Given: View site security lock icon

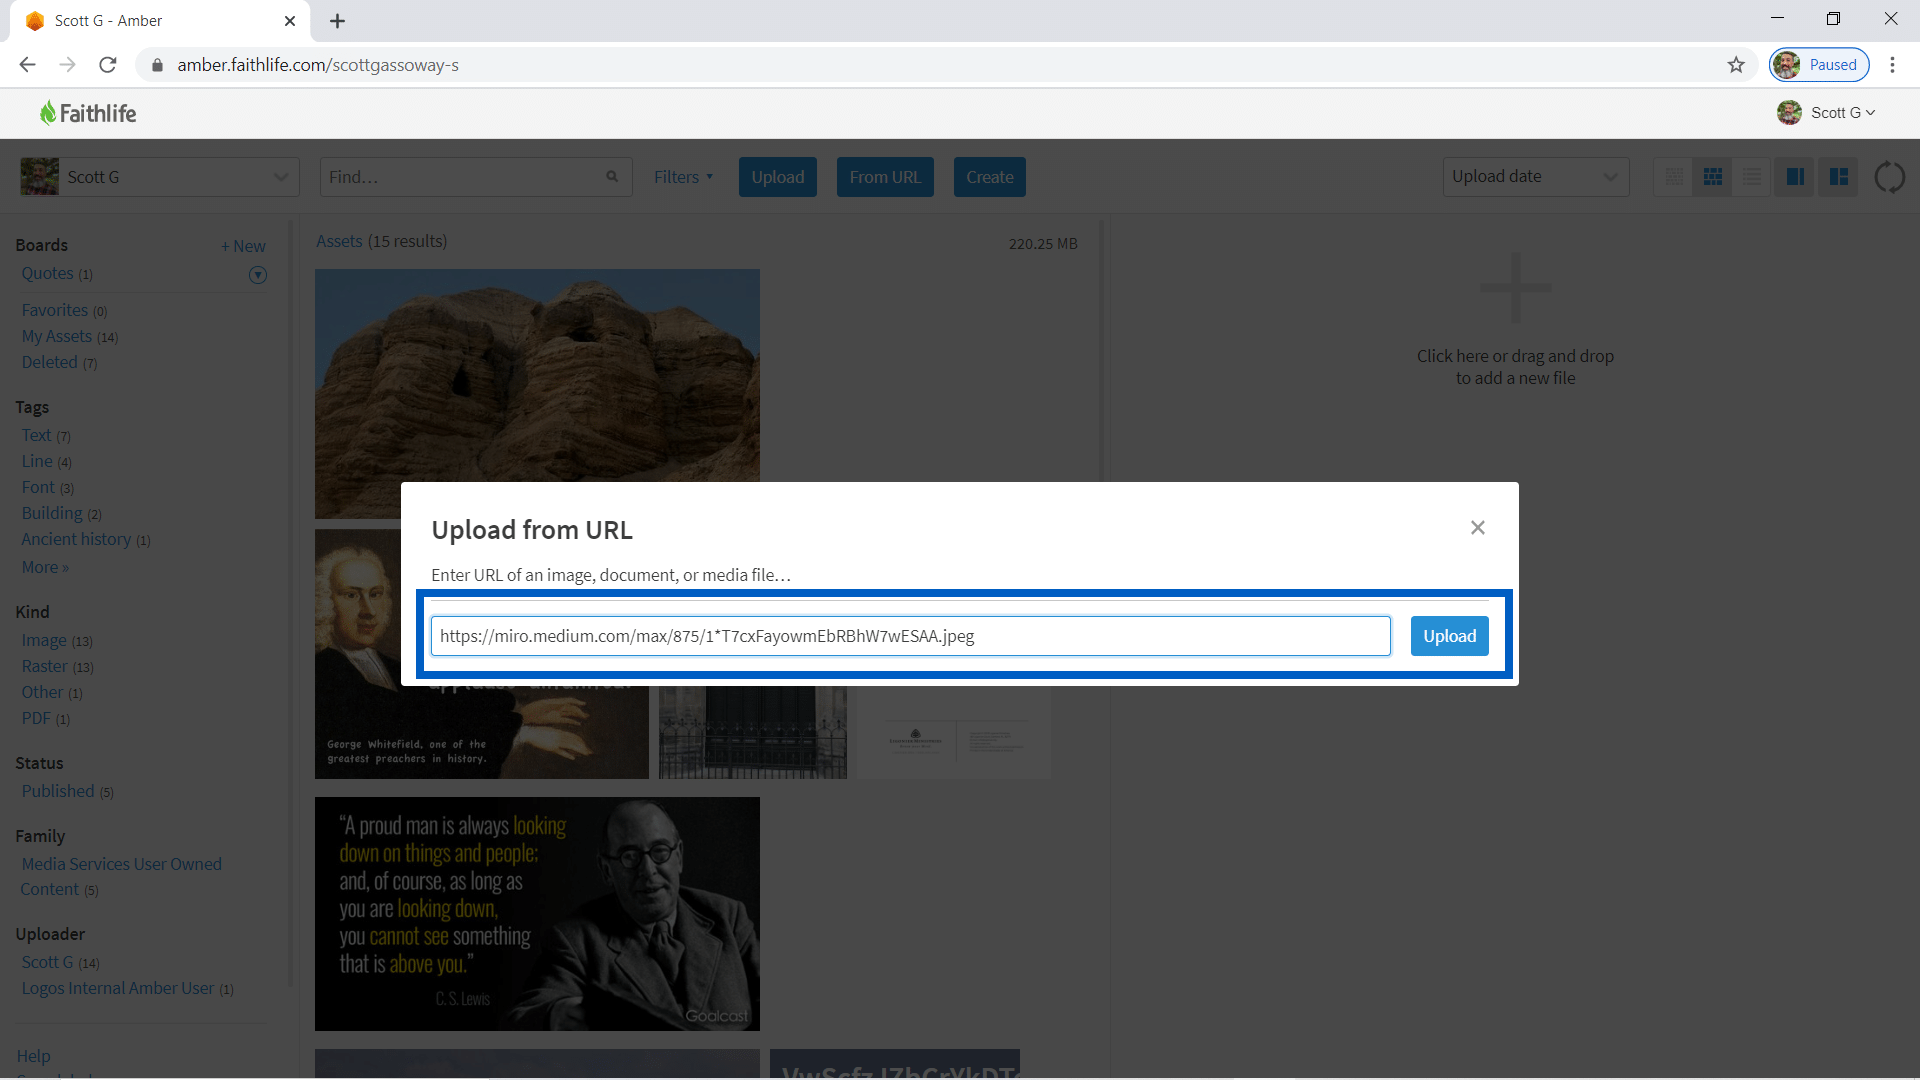Looking at the screenshot, I should (157, 65).
